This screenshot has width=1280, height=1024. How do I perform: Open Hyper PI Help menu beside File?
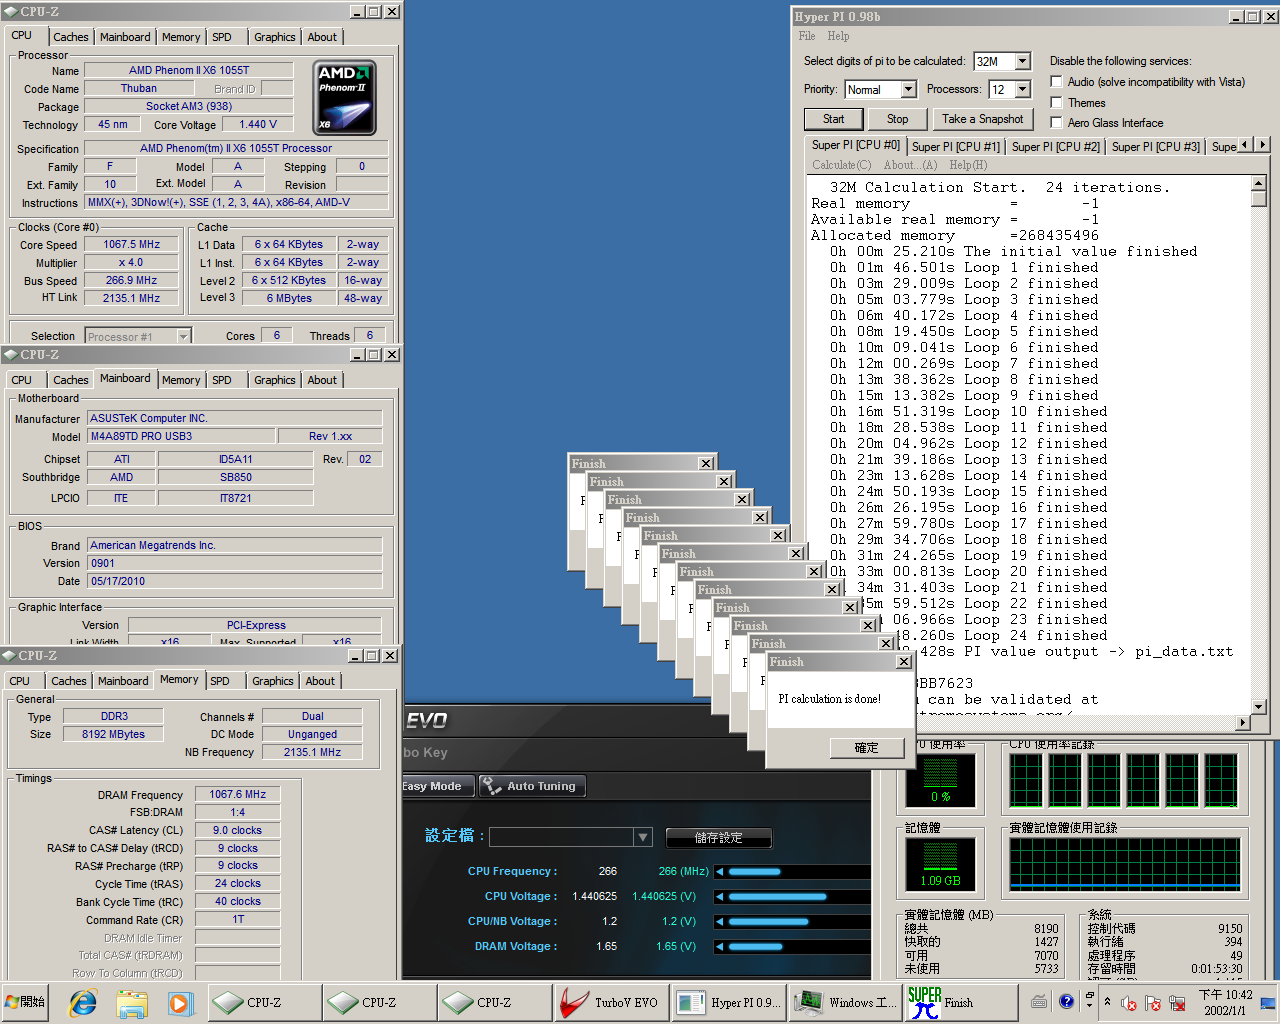click(x=838, y=36)
